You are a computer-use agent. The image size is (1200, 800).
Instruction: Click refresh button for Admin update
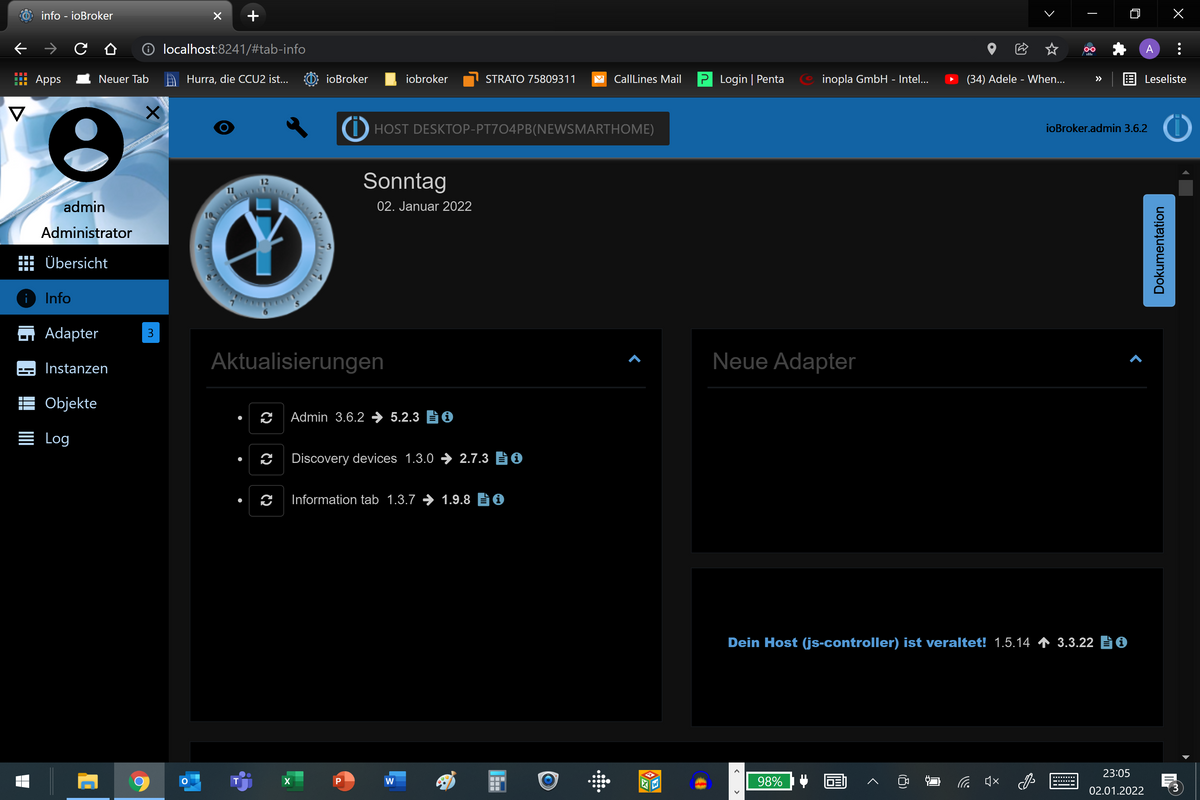coord(266,418)
